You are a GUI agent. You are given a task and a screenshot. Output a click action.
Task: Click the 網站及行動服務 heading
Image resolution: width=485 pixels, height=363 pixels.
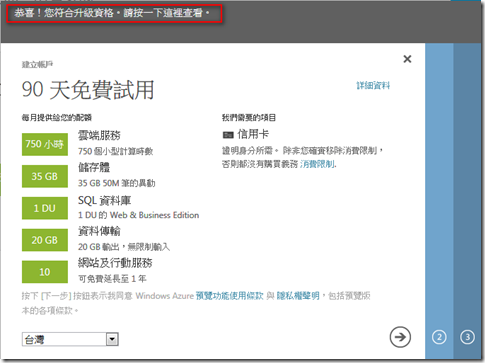click(115, 263)
